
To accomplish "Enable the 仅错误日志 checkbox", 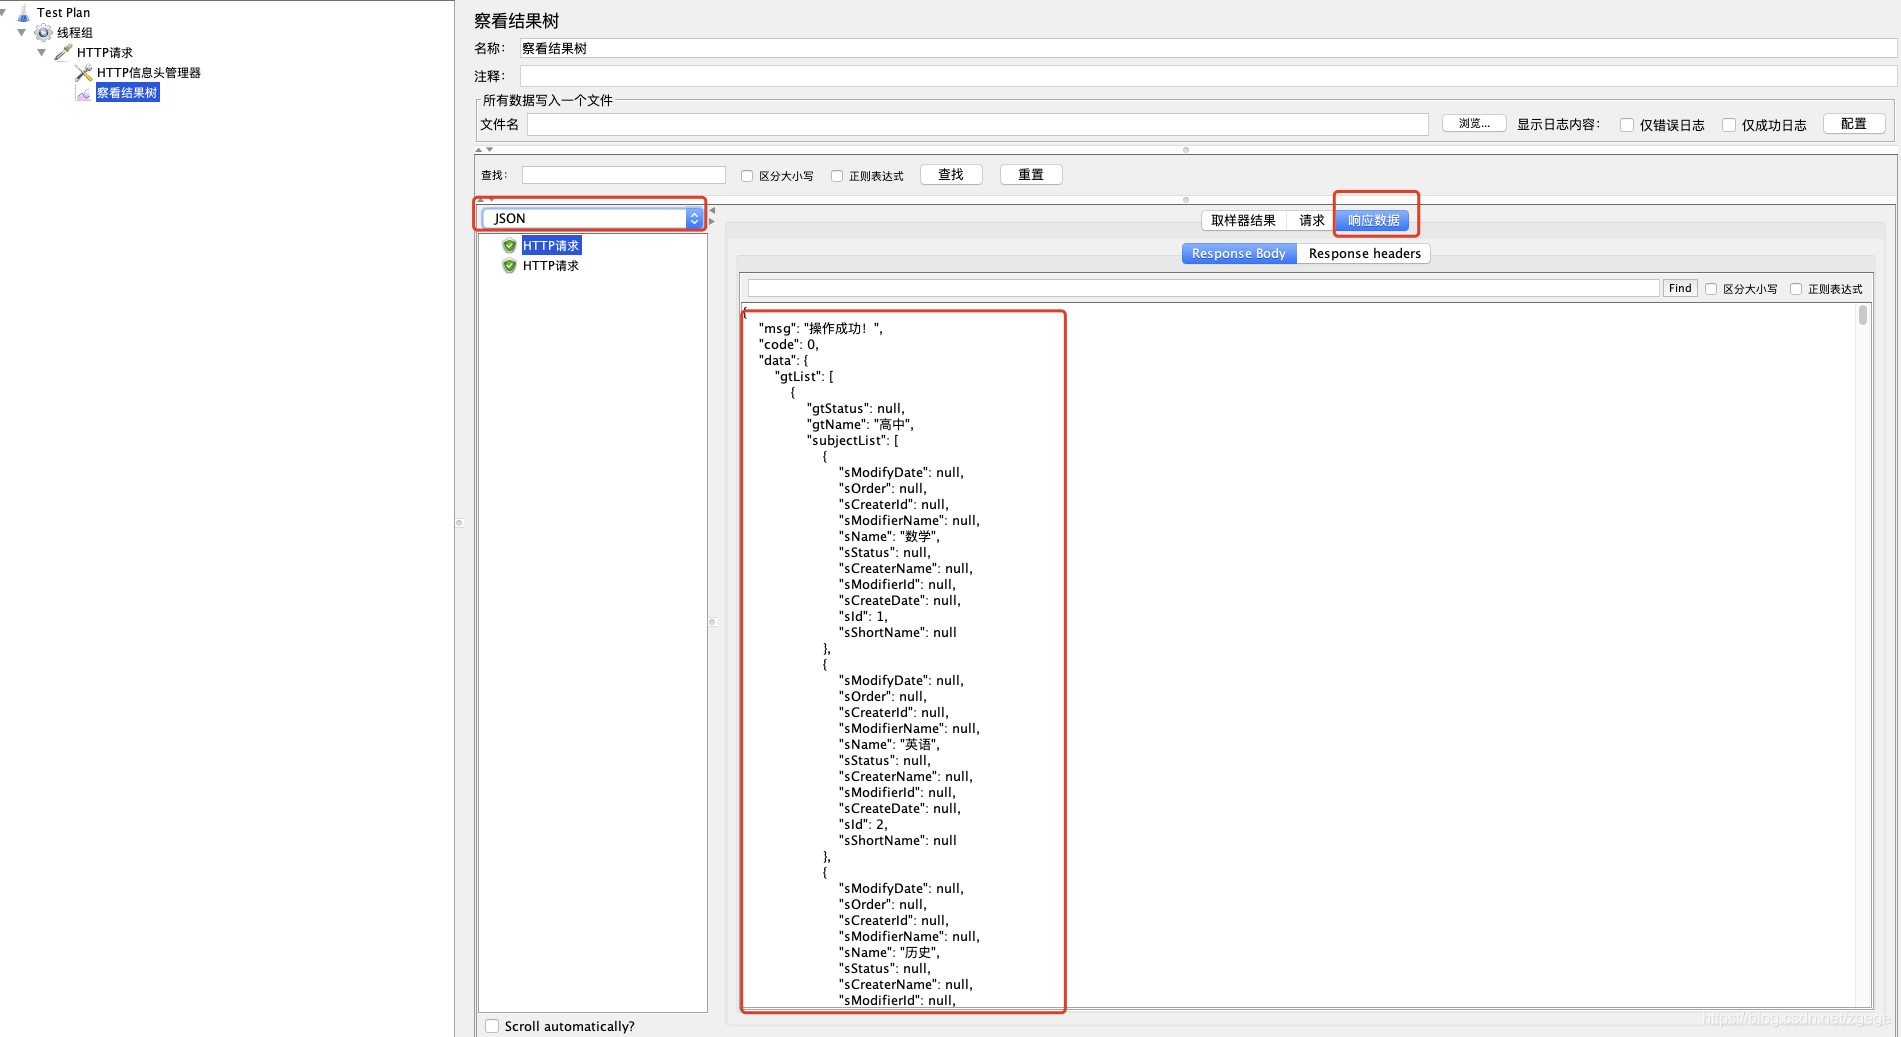I will point(1627,125).
